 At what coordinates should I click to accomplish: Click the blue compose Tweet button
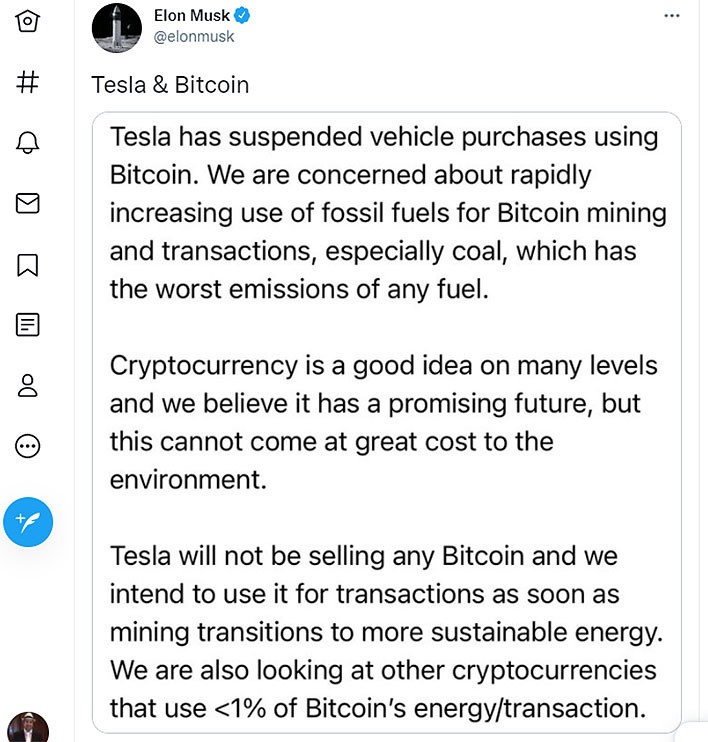[x=28, y=521]
